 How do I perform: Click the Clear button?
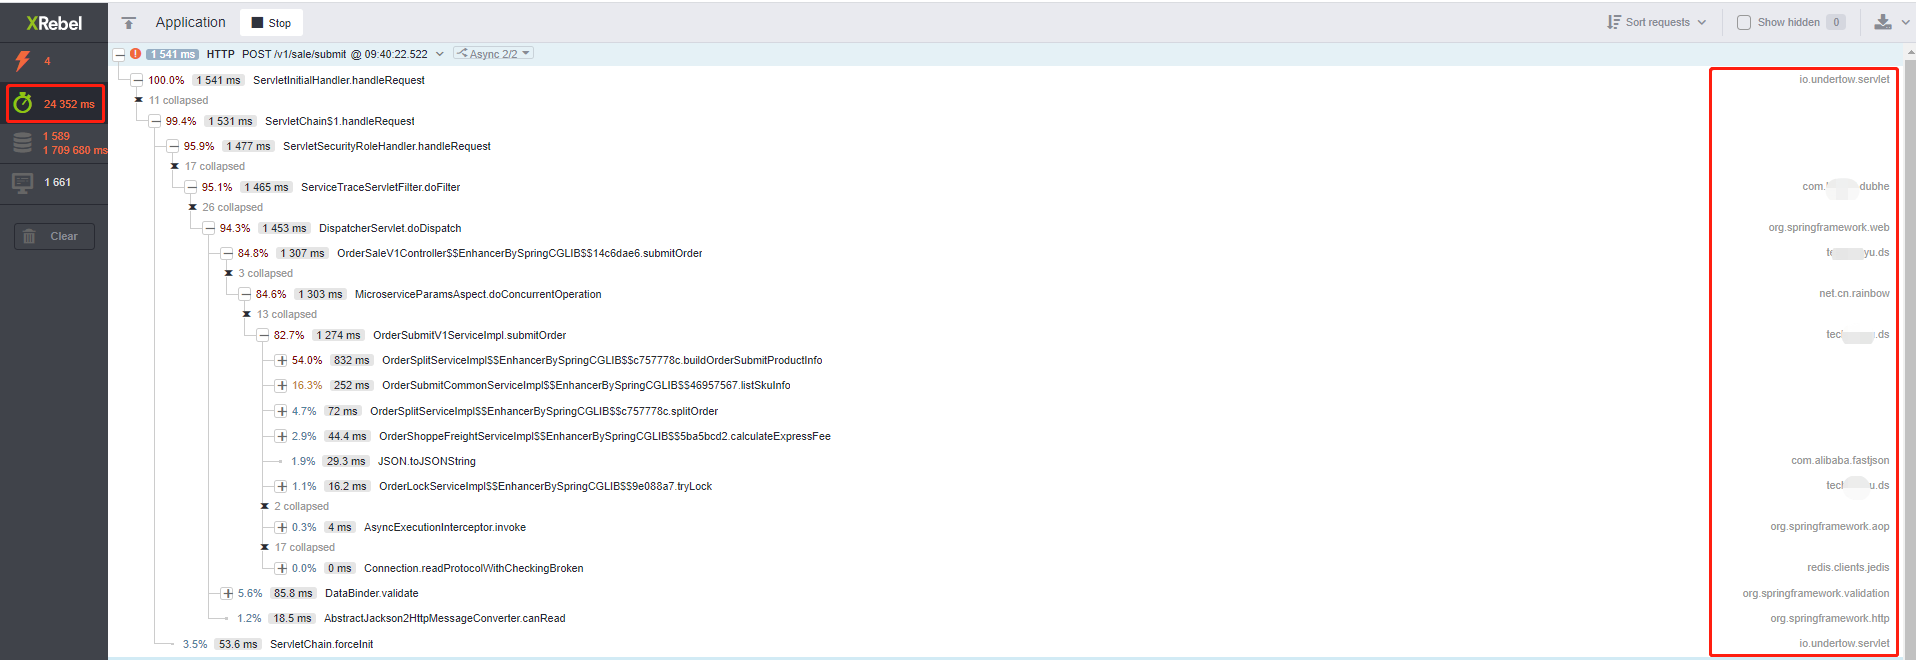pos(54,236)
